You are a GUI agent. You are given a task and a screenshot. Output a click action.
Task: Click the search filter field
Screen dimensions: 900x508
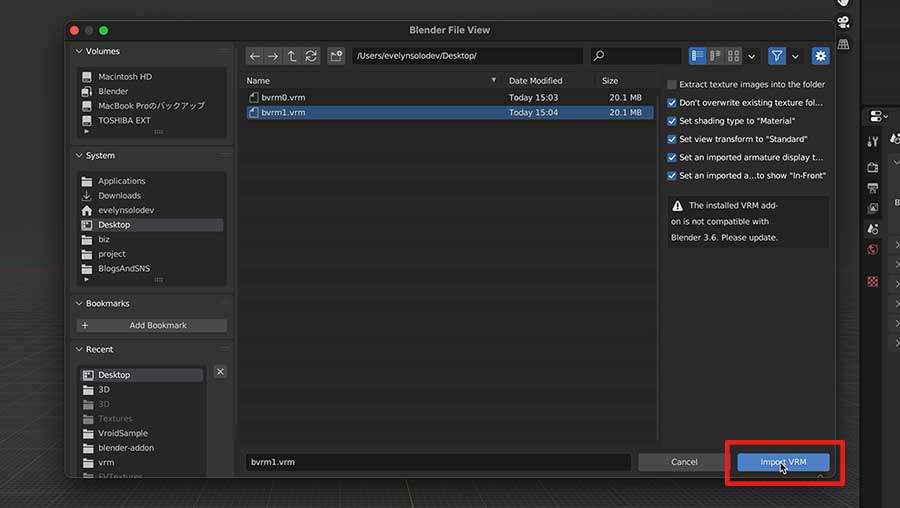click(x=636, y=56)
